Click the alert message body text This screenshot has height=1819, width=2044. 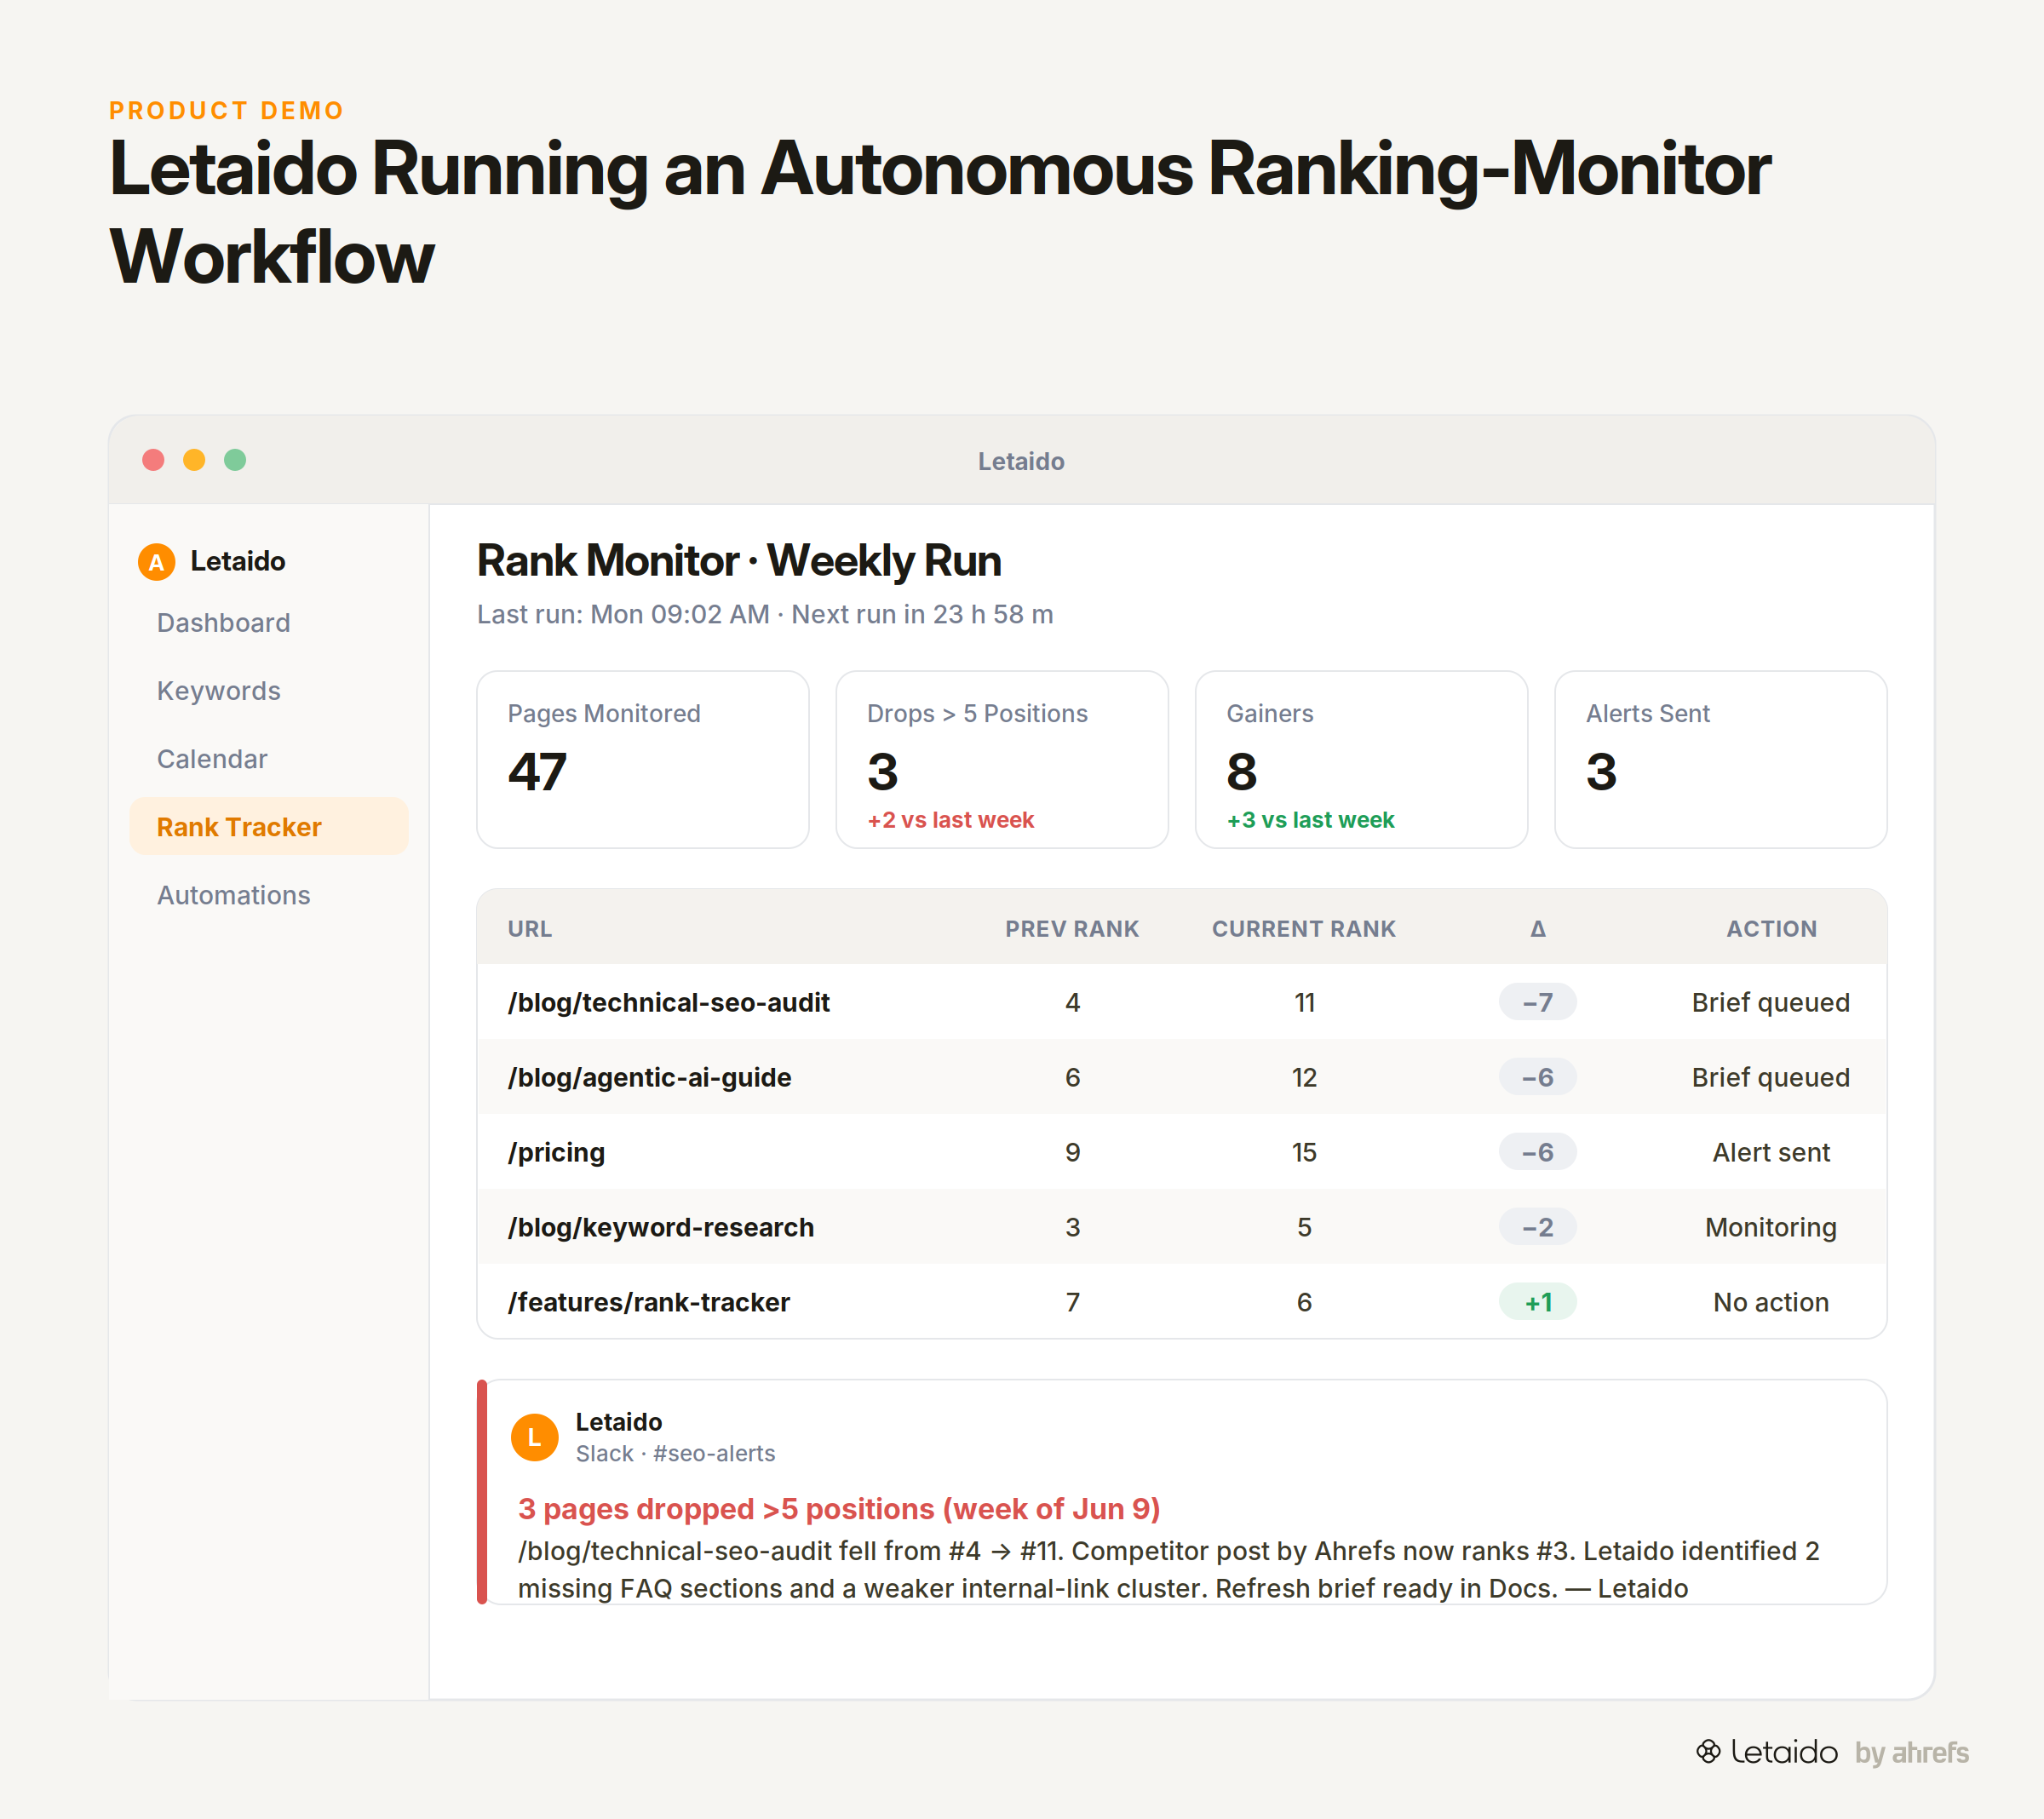pos(1168,1569)
